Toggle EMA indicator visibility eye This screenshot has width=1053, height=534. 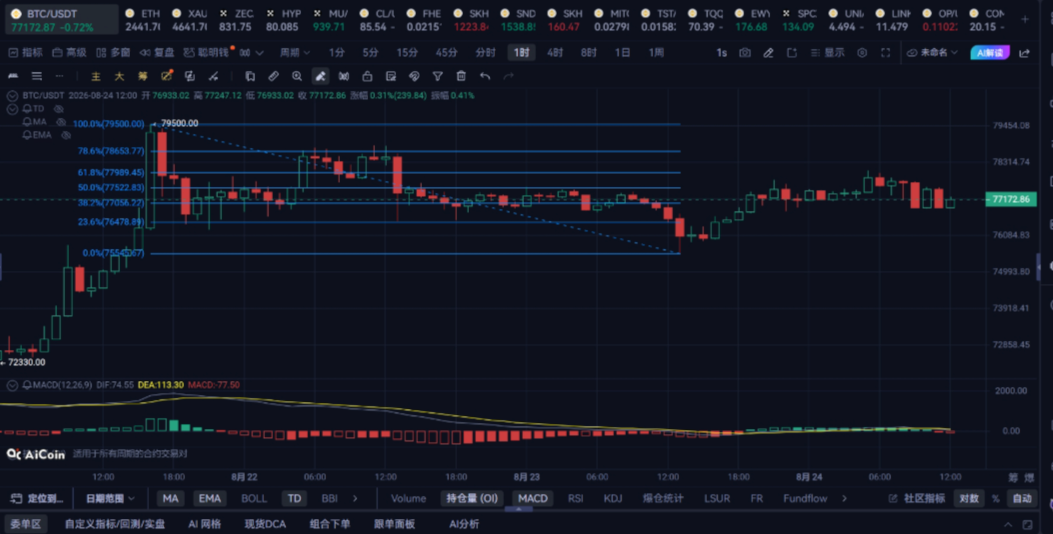point(66,135)
